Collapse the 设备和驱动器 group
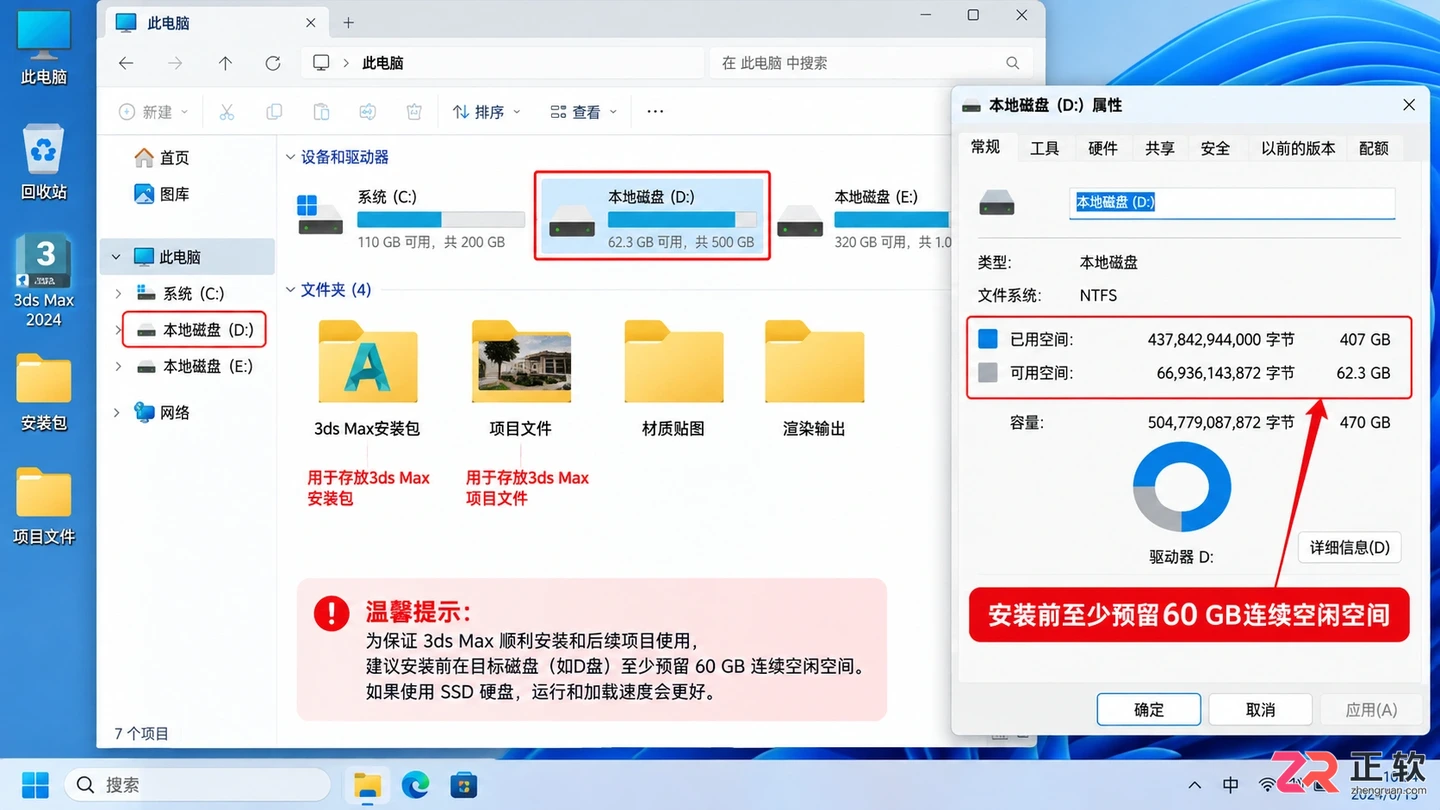The height and width of the screenshot is (810, 1440). coord(291,157)
